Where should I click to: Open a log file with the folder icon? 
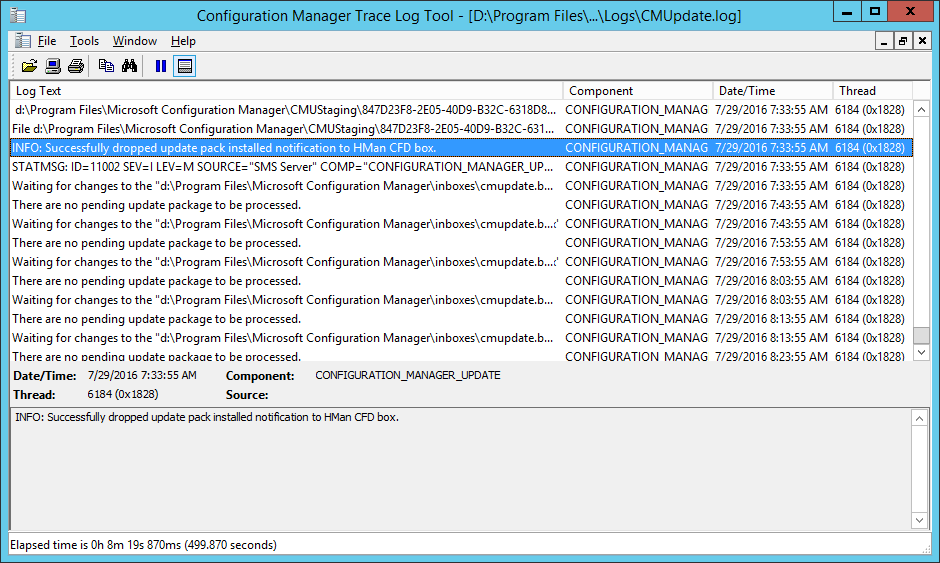[x=29, y=66]
